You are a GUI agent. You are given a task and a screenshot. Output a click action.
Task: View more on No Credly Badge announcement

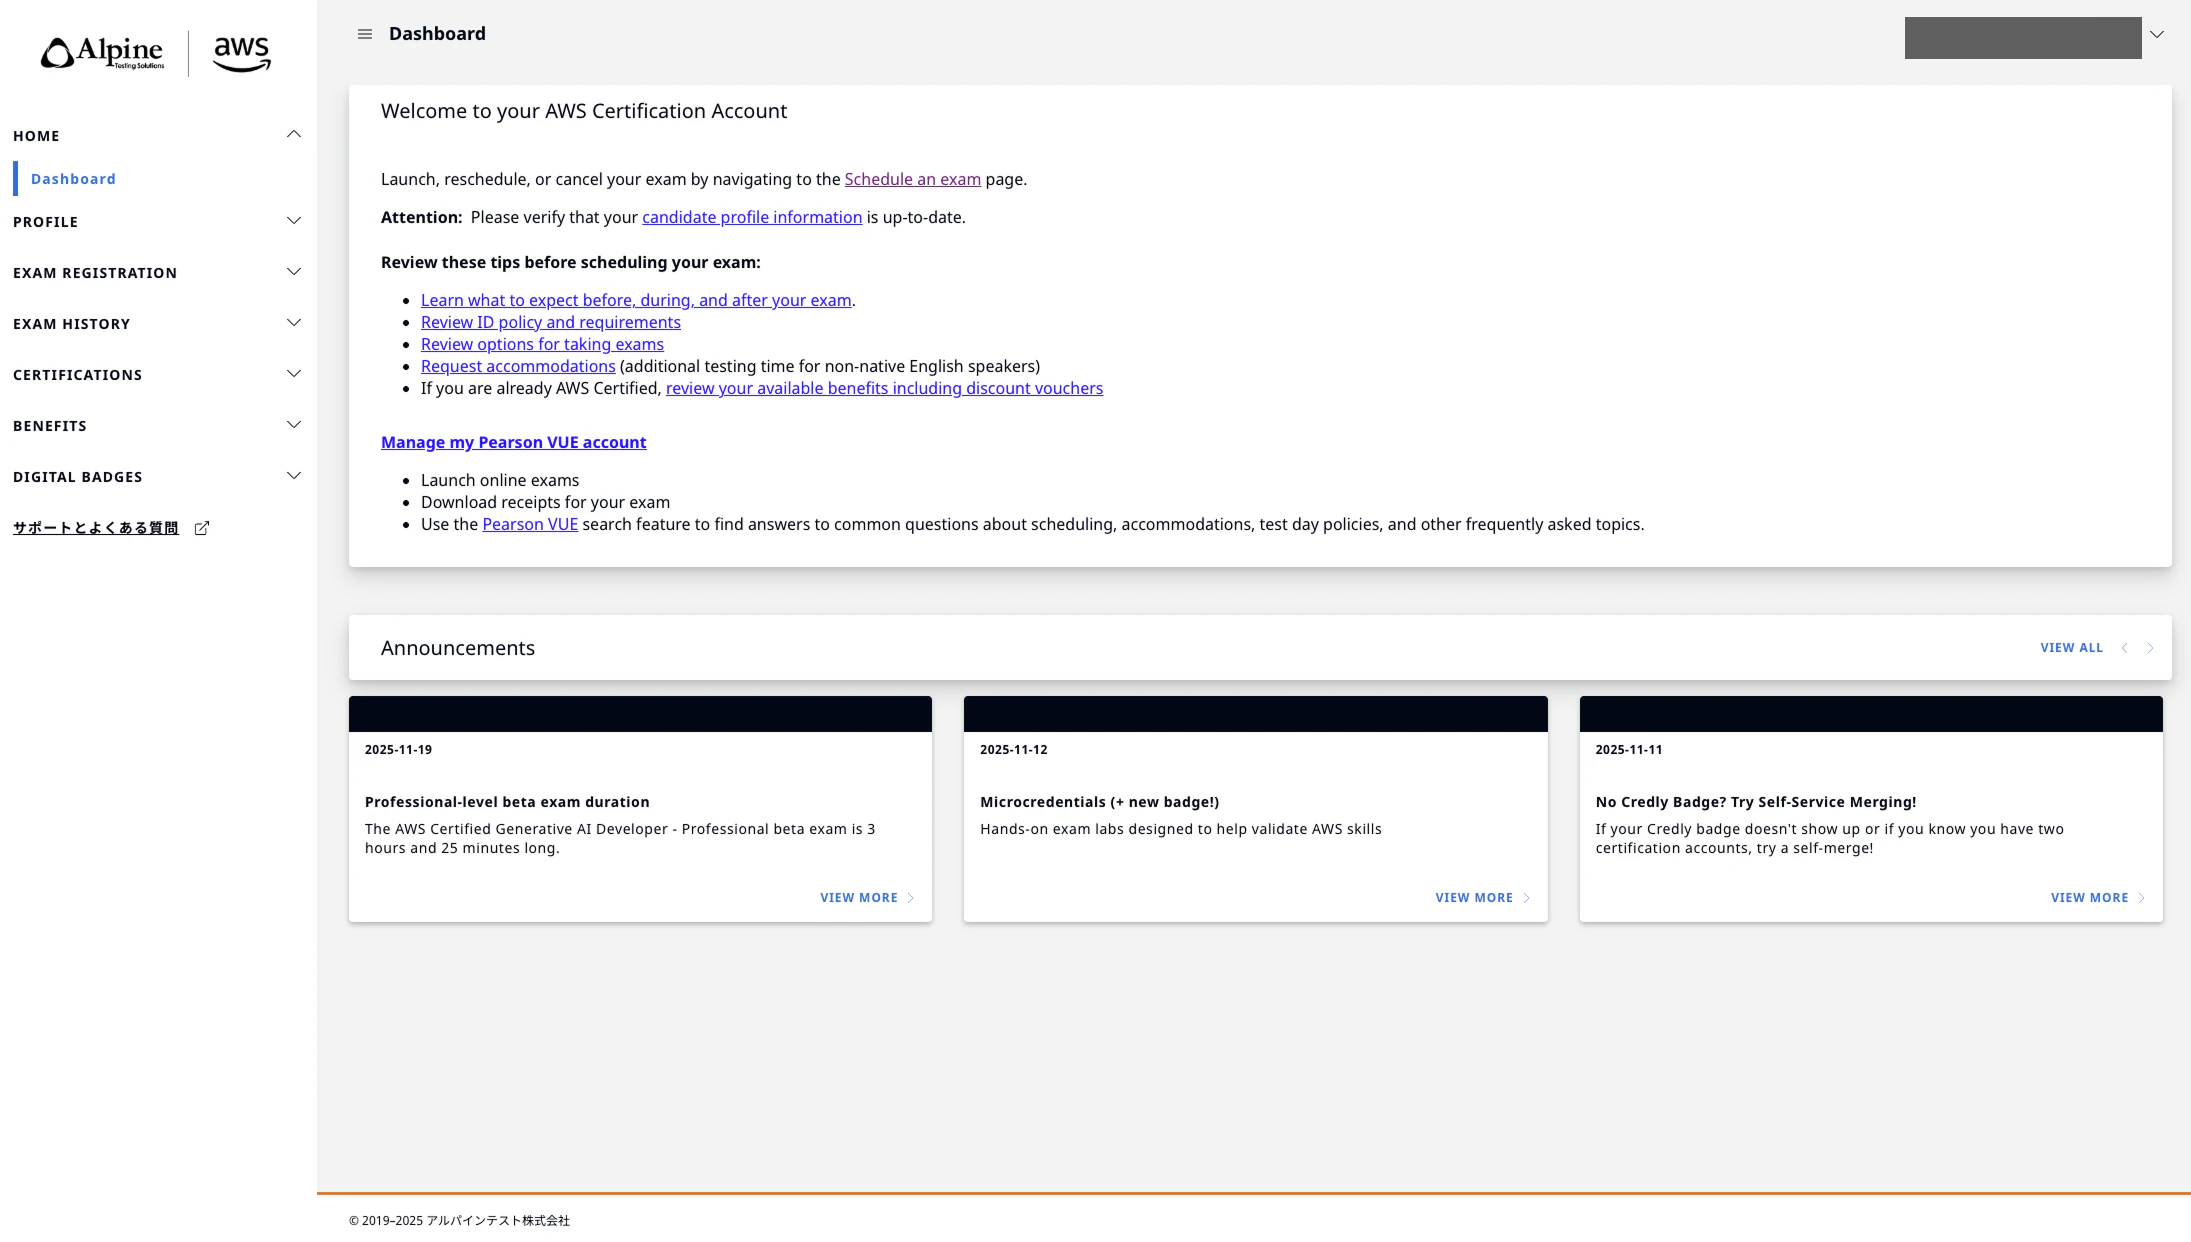2098,898
